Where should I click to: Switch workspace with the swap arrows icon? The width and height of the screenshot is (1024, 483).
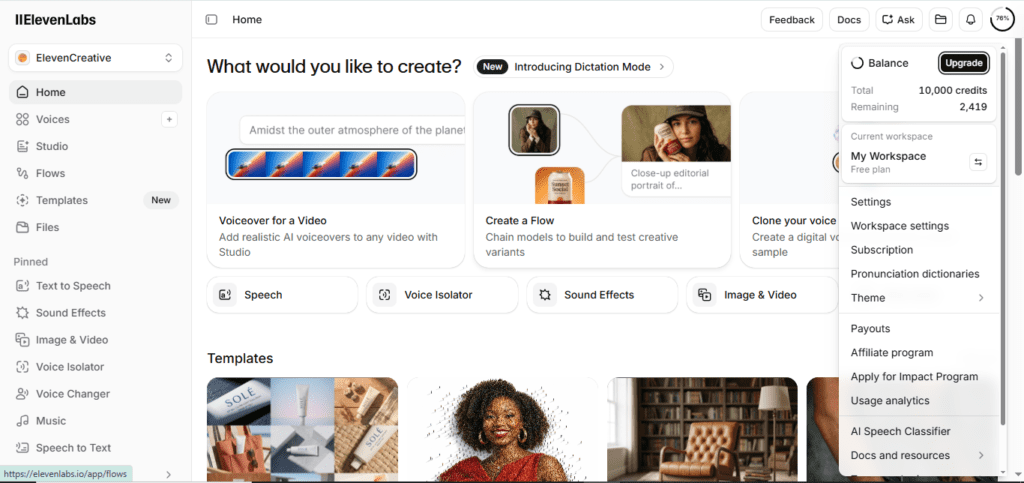(978, 163)
